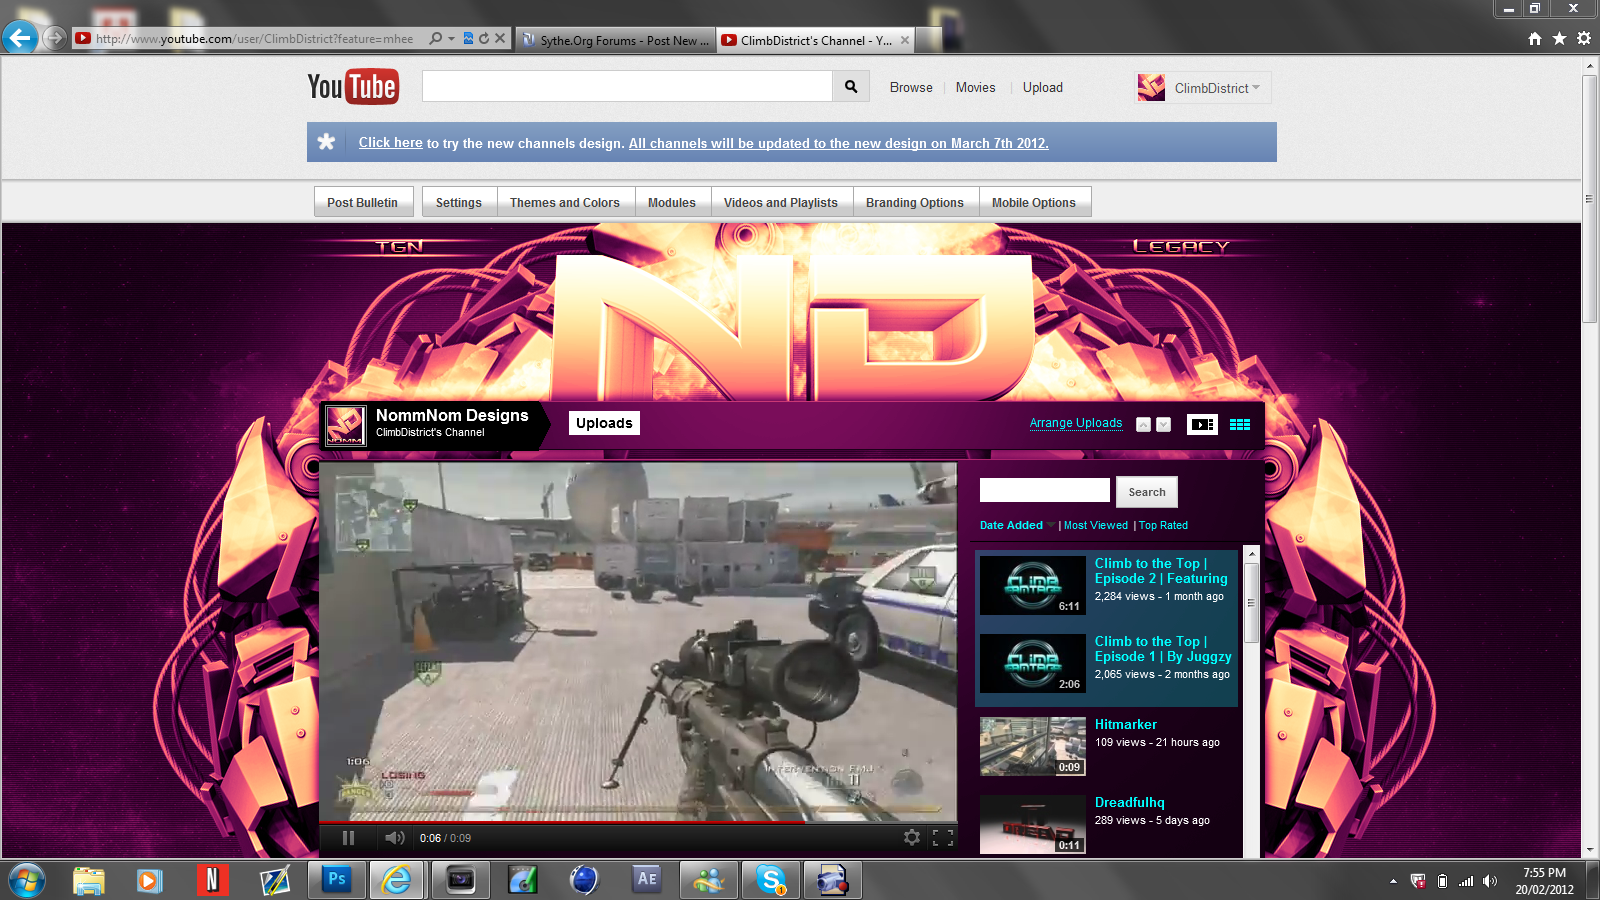Go back with the browser back arrow
Image resolution: width=1600 pixels, height=900 pixels.
[20, 38]
